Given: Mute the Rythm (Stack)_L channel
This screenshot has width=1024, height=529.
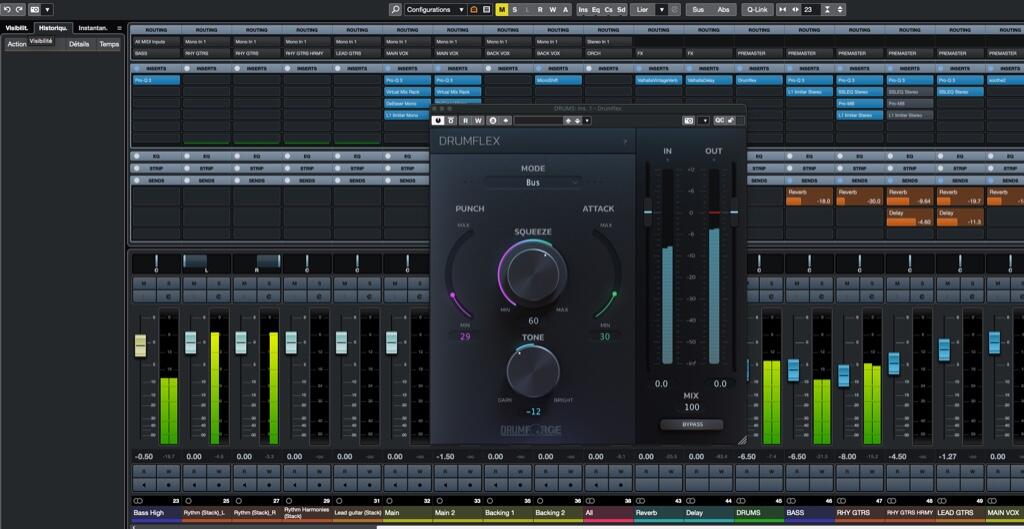Looking at the screenshot, I should pos(194,283).
